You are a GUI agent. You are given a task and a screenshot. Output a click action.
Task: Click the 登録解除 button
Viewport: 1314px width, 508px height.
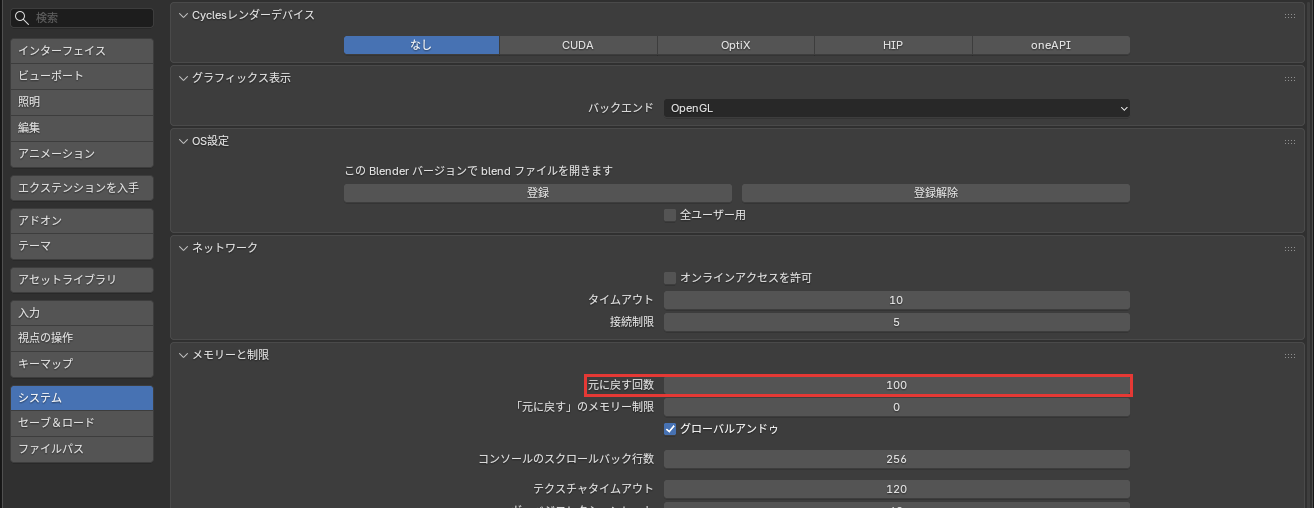(x=936, y=193)
